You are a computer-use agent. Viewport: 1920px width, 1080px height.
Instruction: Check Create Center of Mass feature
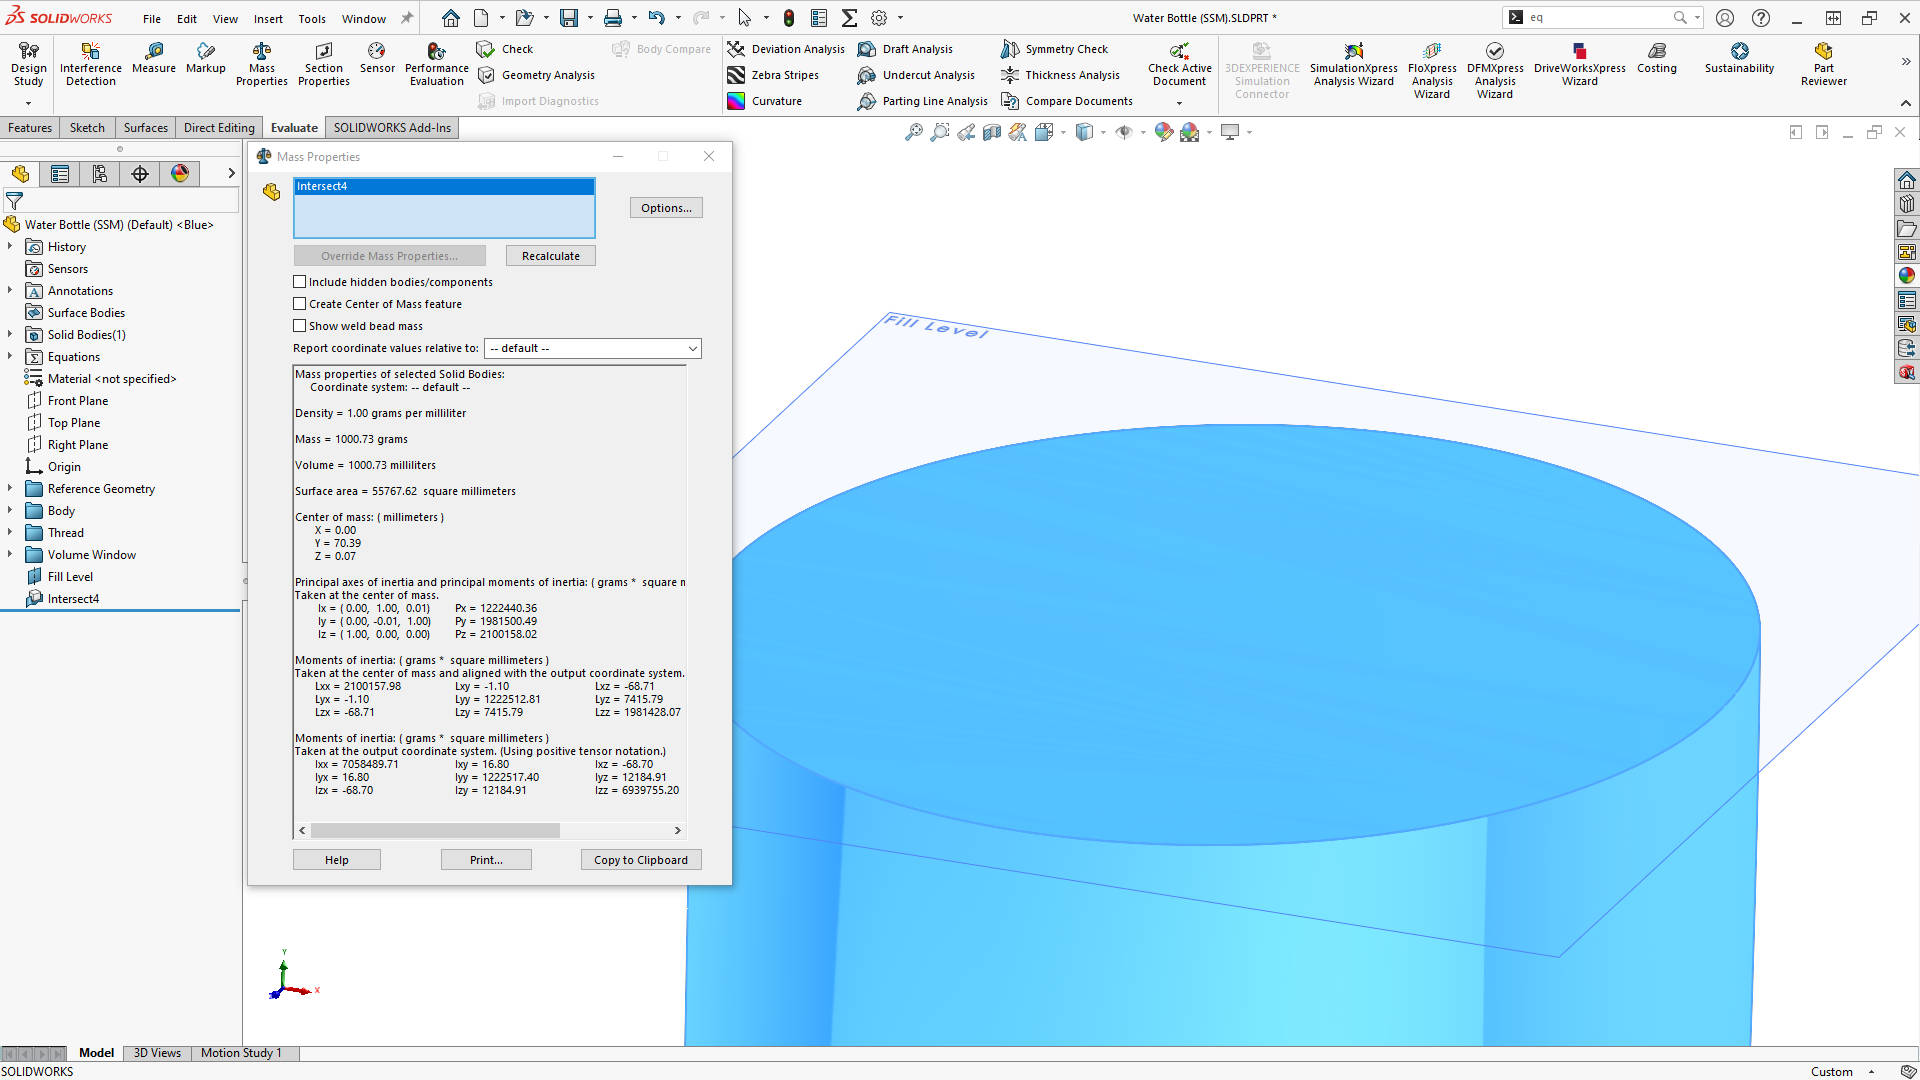coord(299,303)
